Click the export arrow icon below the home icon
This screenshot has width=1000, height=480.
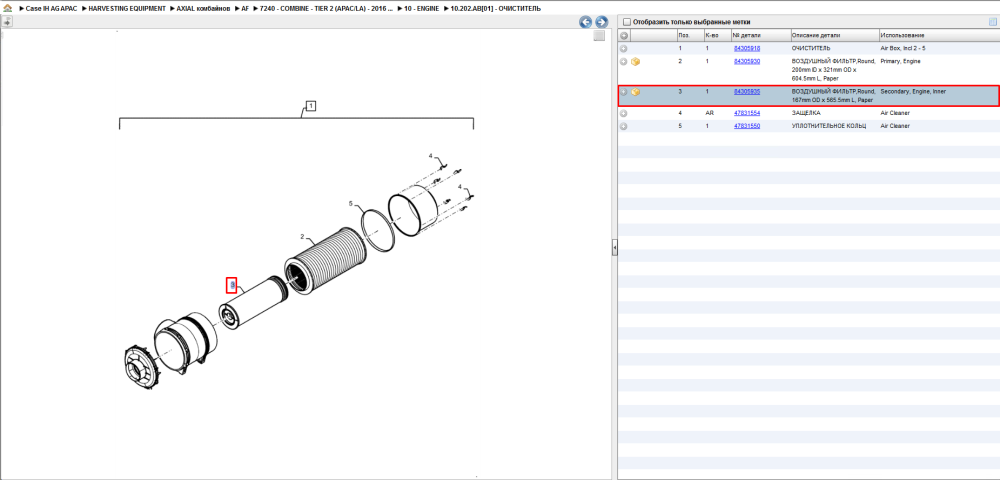coord(7,22)
